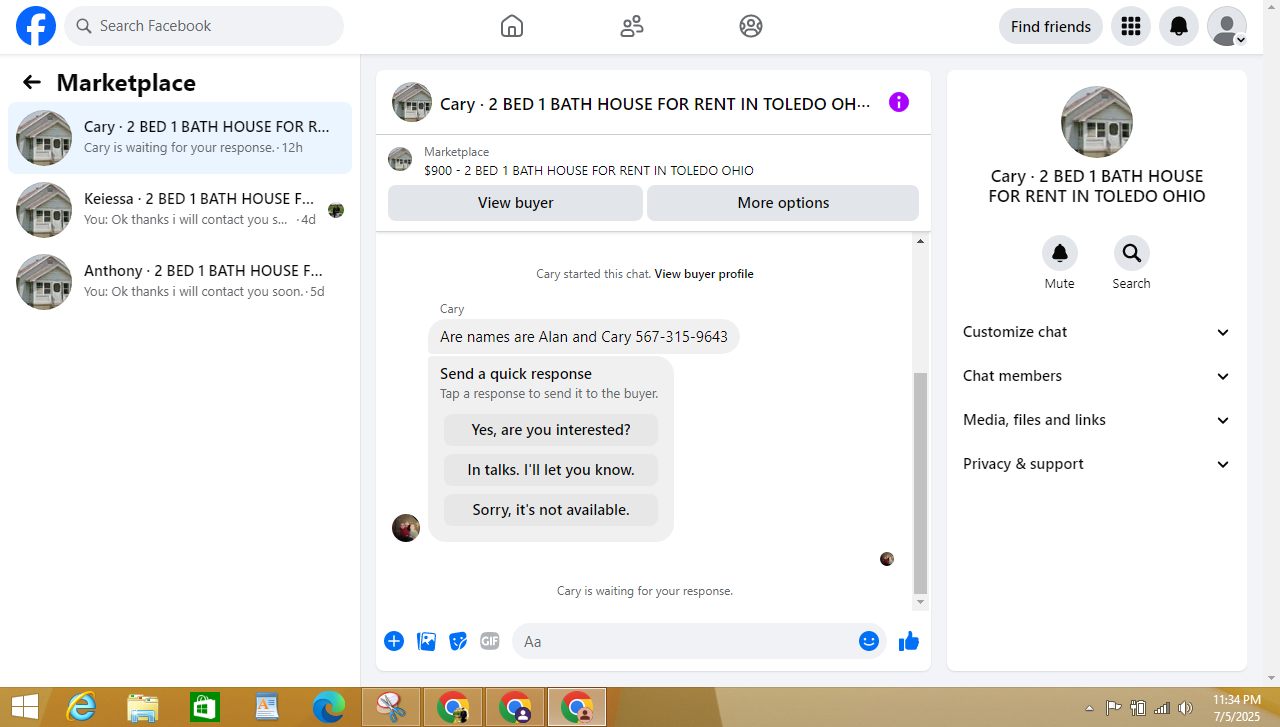1280x727 pixels.
Task: Open the Anthony conversation in list
Action: click(x=180, y=282)
